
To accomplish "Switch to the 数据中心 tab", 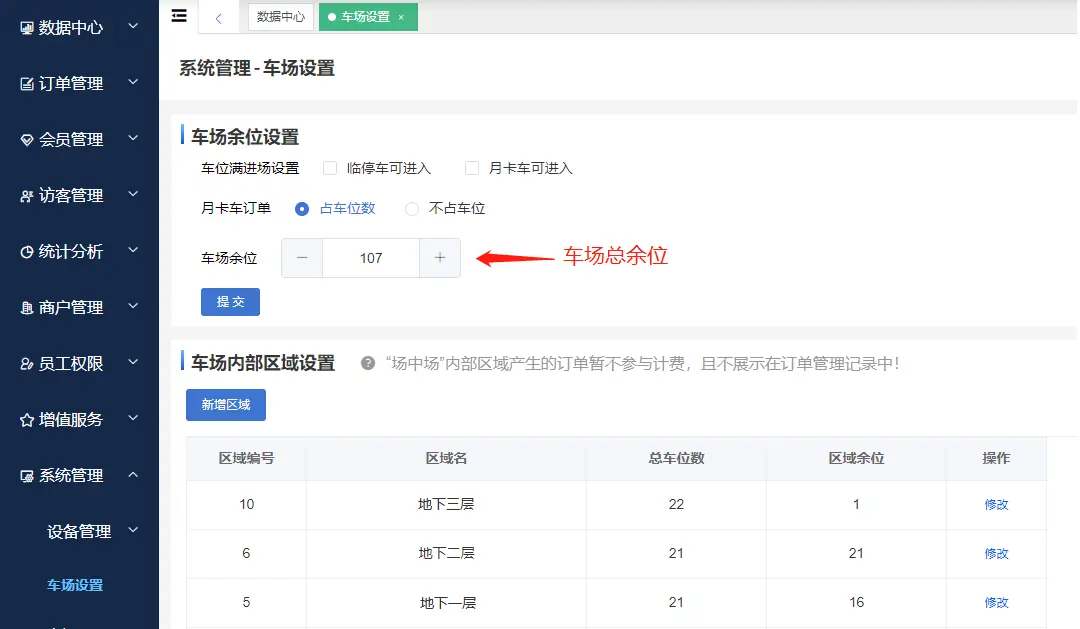I will [280, 17].
